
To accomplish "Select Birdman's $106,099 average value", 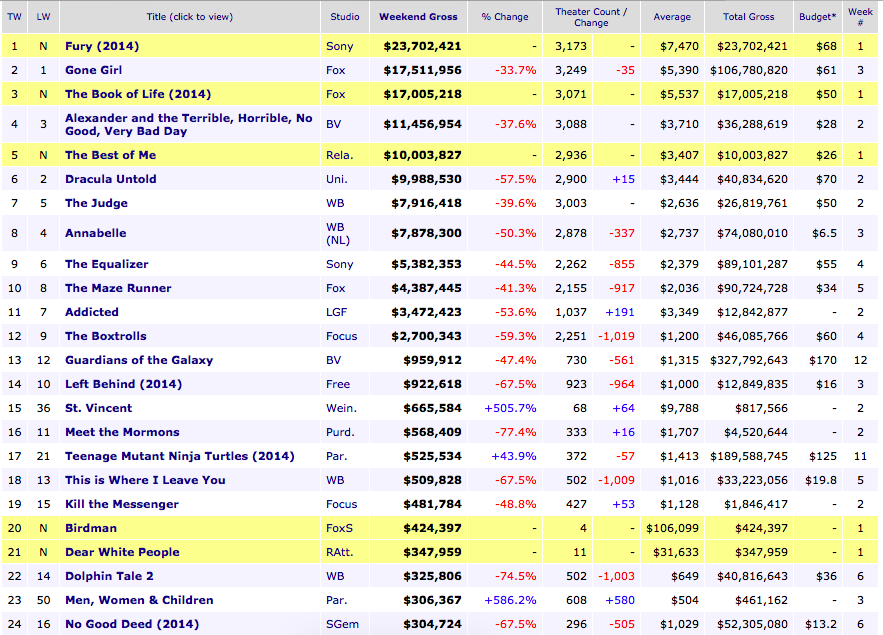I will coord(672,528).
